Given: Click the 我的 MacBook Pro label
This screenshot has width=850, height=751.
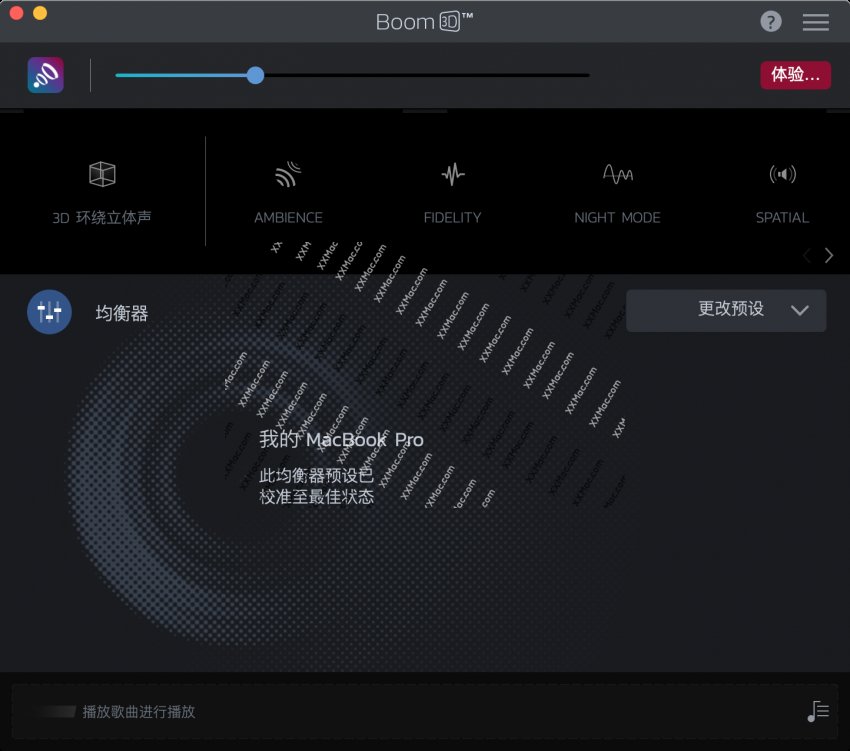Looking at the screenshot, I should coord(341,439).
